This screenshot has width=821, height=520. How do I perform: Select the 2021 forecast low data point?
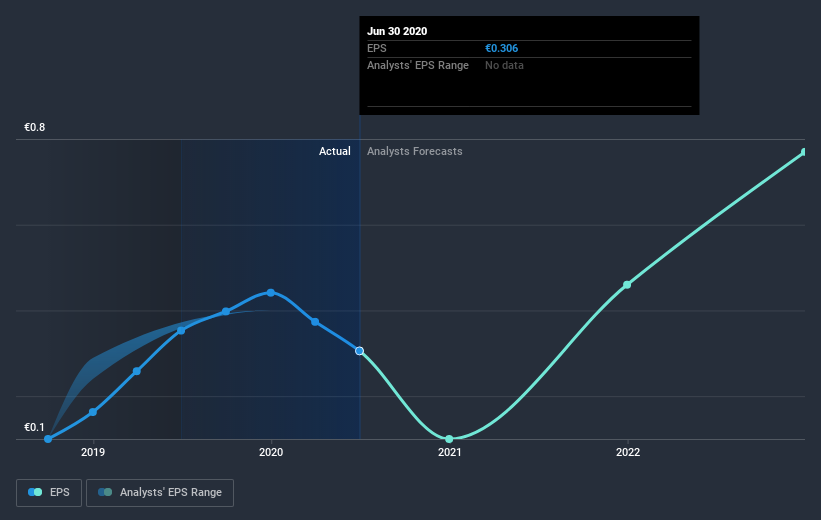tap(449, 439)
